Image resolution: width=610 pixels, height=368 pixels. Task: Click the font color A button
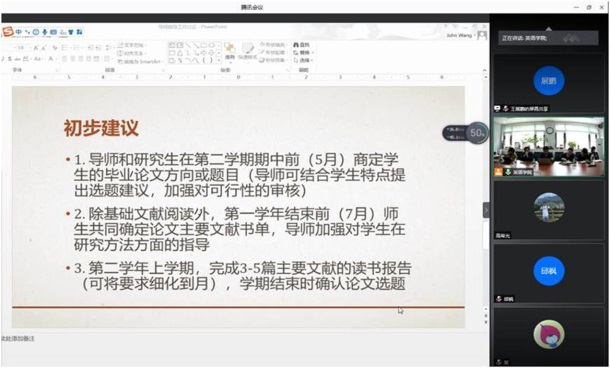(51, 59)
